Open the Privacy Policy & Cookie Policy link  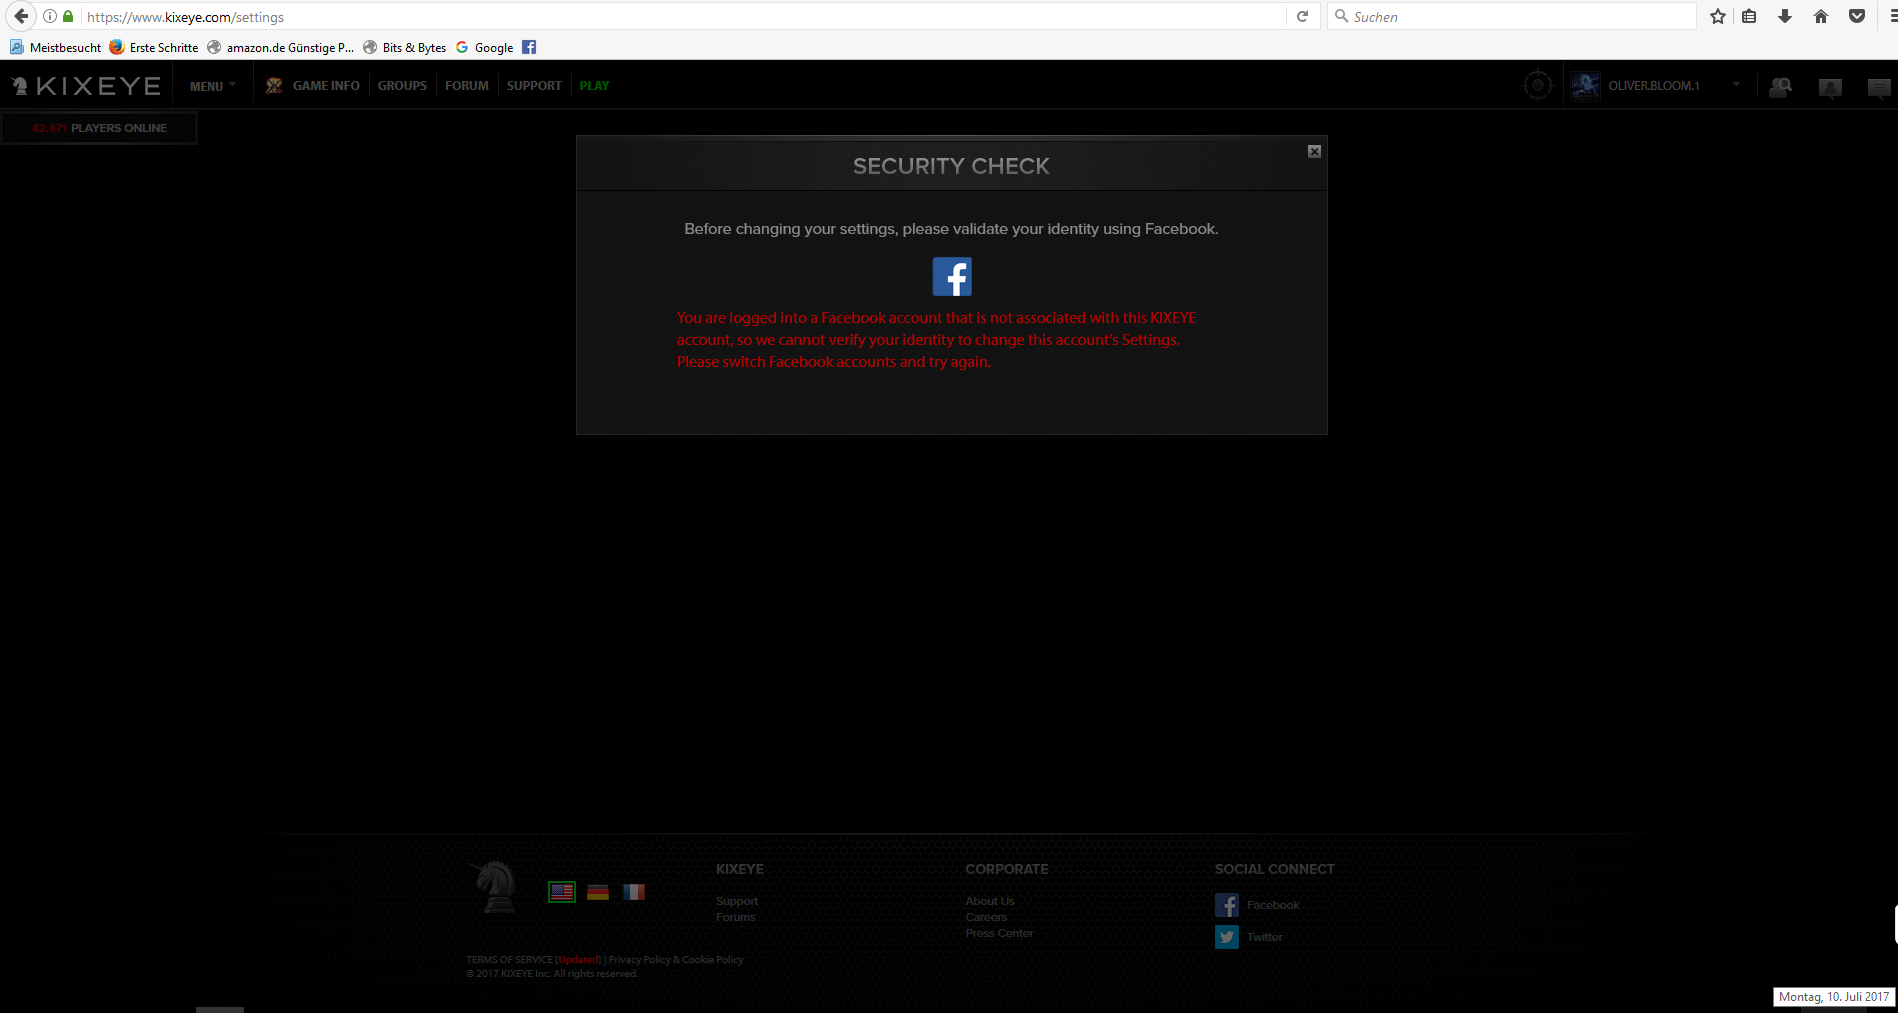pos(676,960)
